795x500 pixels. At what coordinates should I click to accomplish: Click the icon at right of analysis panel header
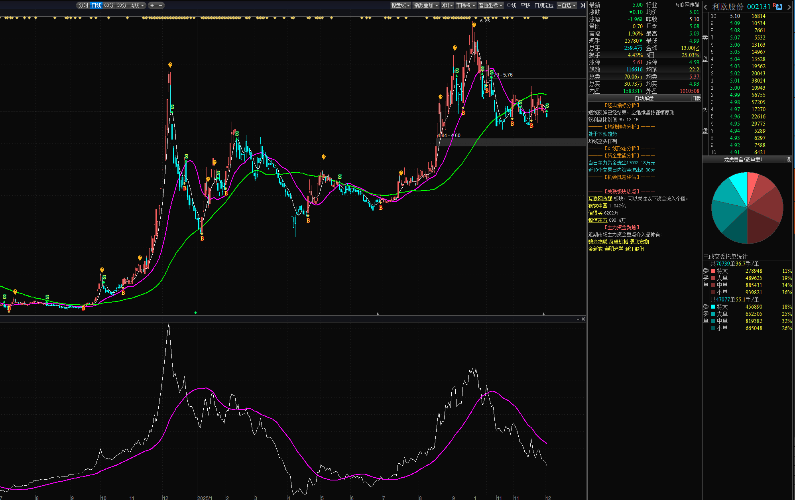click(697, 98)
